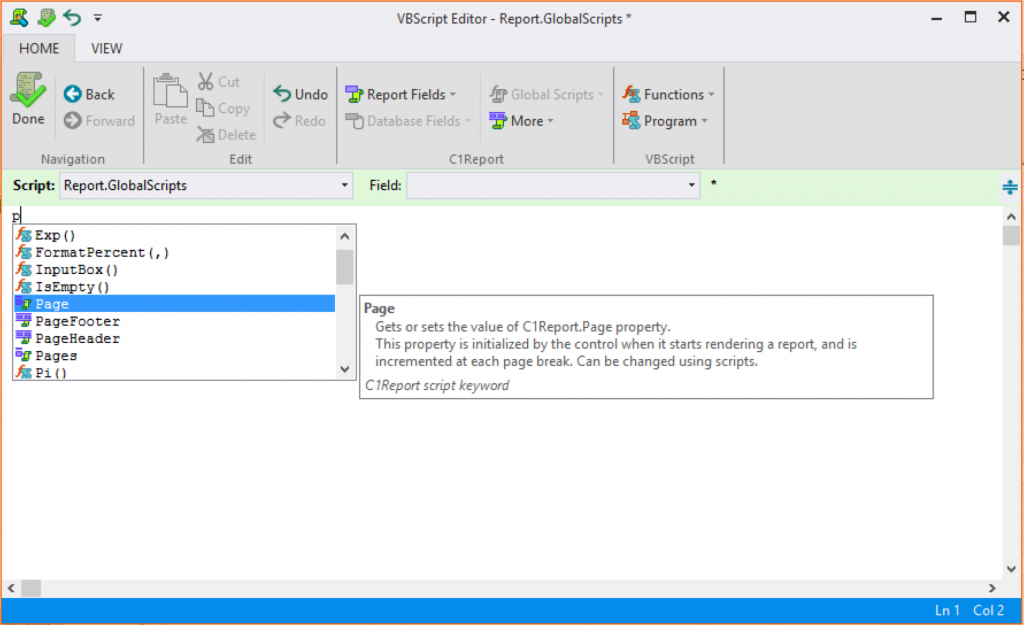Screen dimensions: 1024x625
Task: Expand the More menu
Action: pos(521,121)
